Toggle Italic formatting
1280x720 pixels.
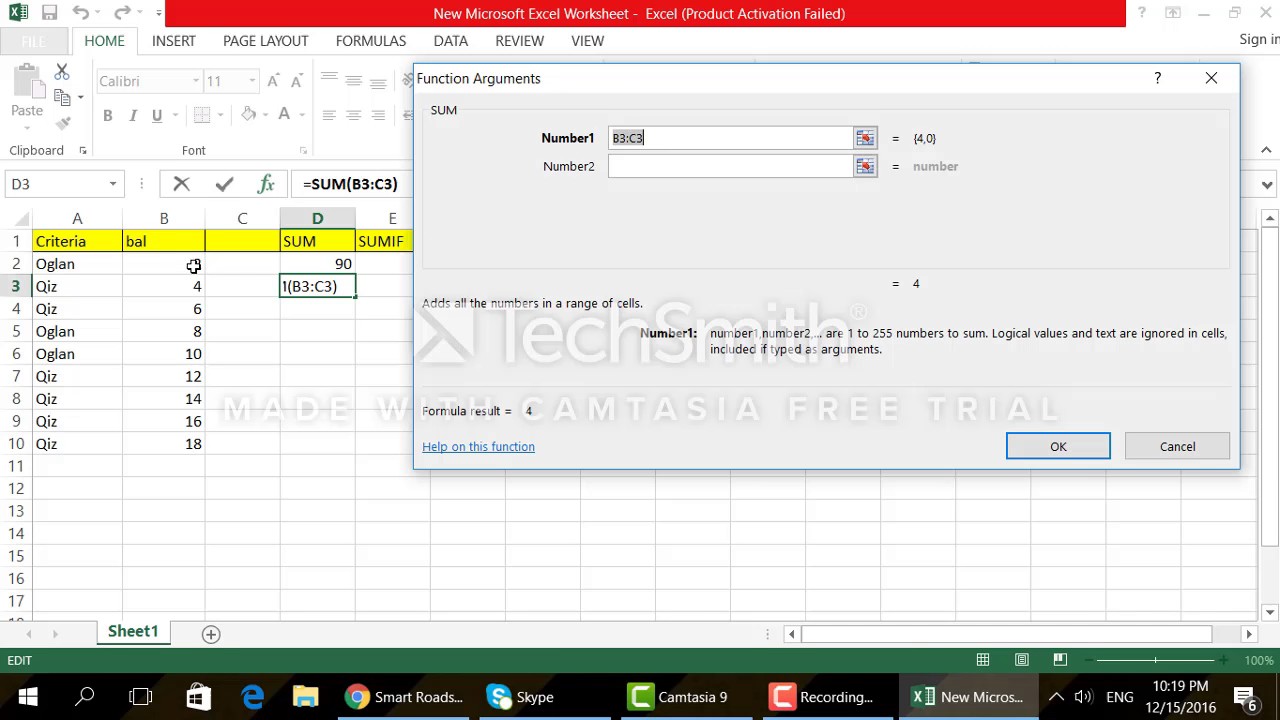[x=133, y=116]
